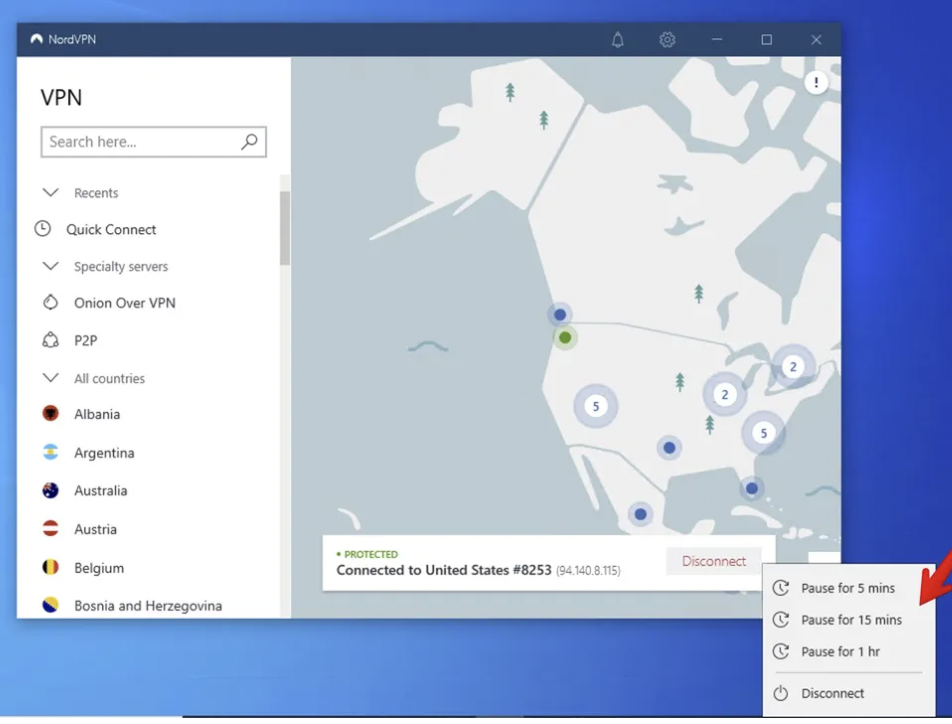Select Disconnect in the popup menu

[x=832, y=693]
